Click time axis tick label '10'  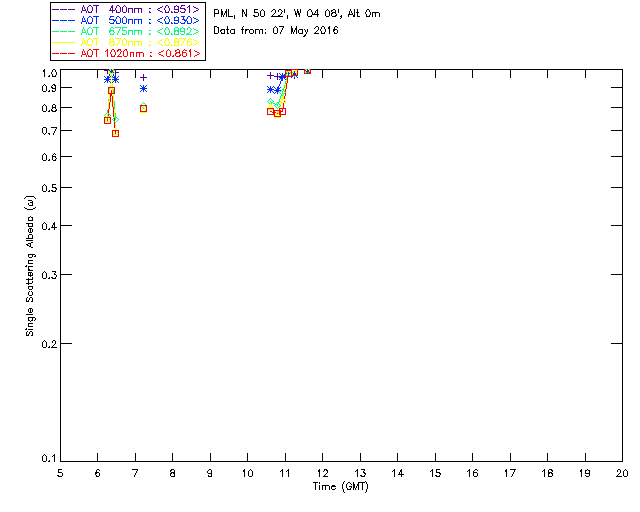pyautogui.click(x=248, y=473)
